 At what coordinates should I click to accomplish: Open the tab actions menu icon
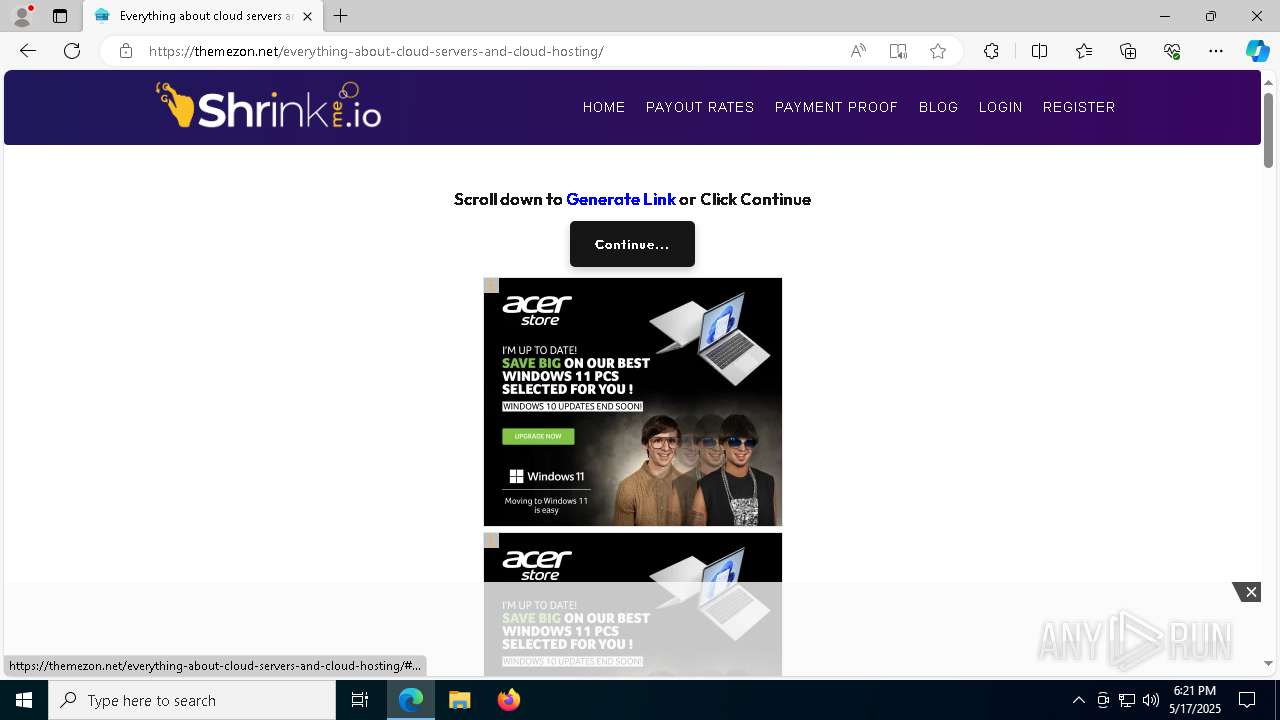tap(60, 16)
